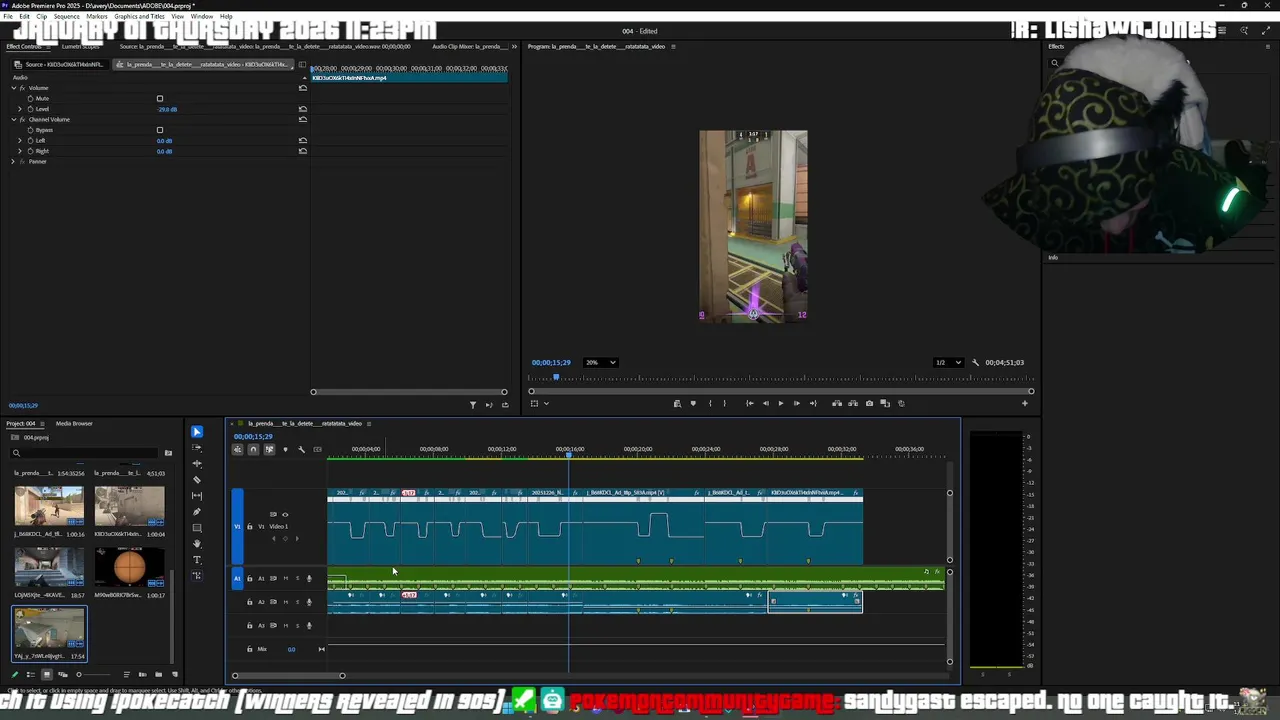Screen dimensions: 1280x720
Task: Expand the Level parameter
Action: [x=20, y=109]
